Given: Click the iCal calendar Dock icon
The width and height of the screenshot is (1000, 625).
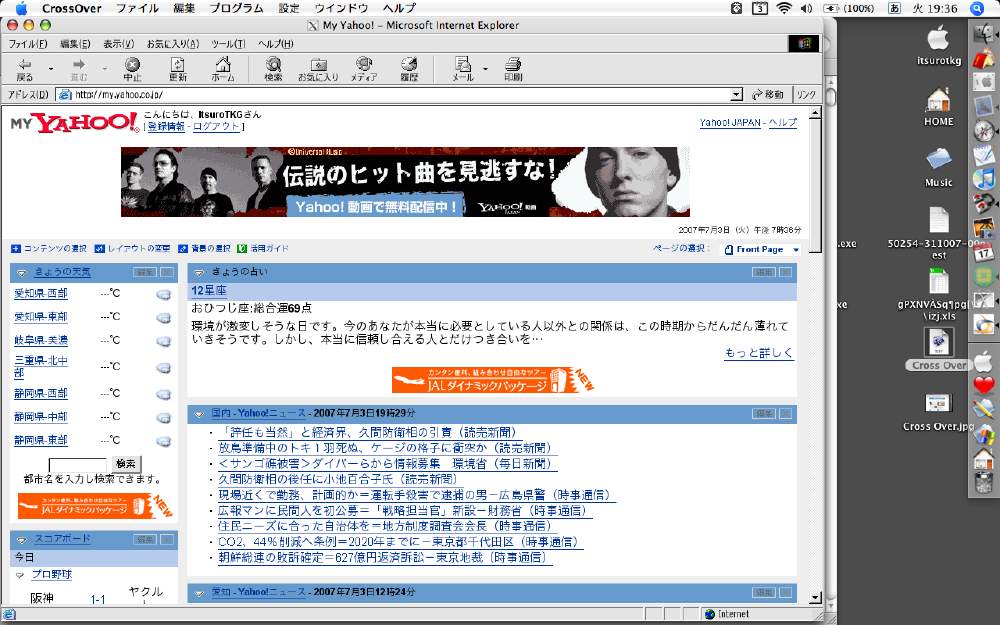Looking at the screenshot, I should [x=983, y=252].
